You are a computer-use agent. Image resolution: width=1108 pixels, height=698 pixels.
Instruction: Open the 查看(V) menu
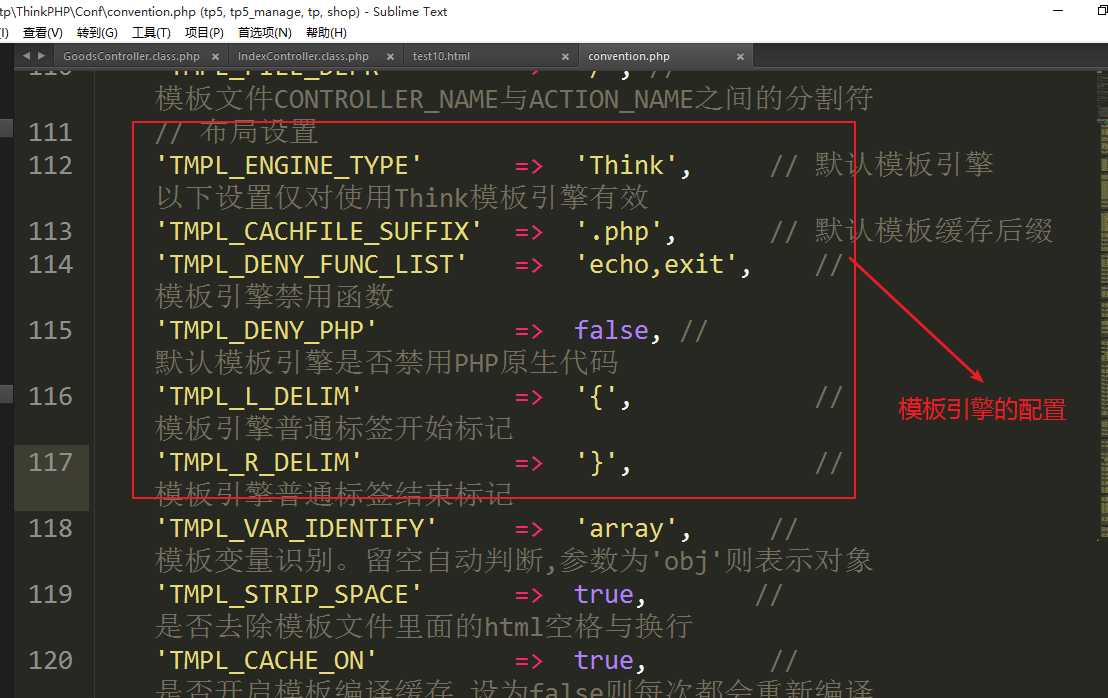coord(42,33)
